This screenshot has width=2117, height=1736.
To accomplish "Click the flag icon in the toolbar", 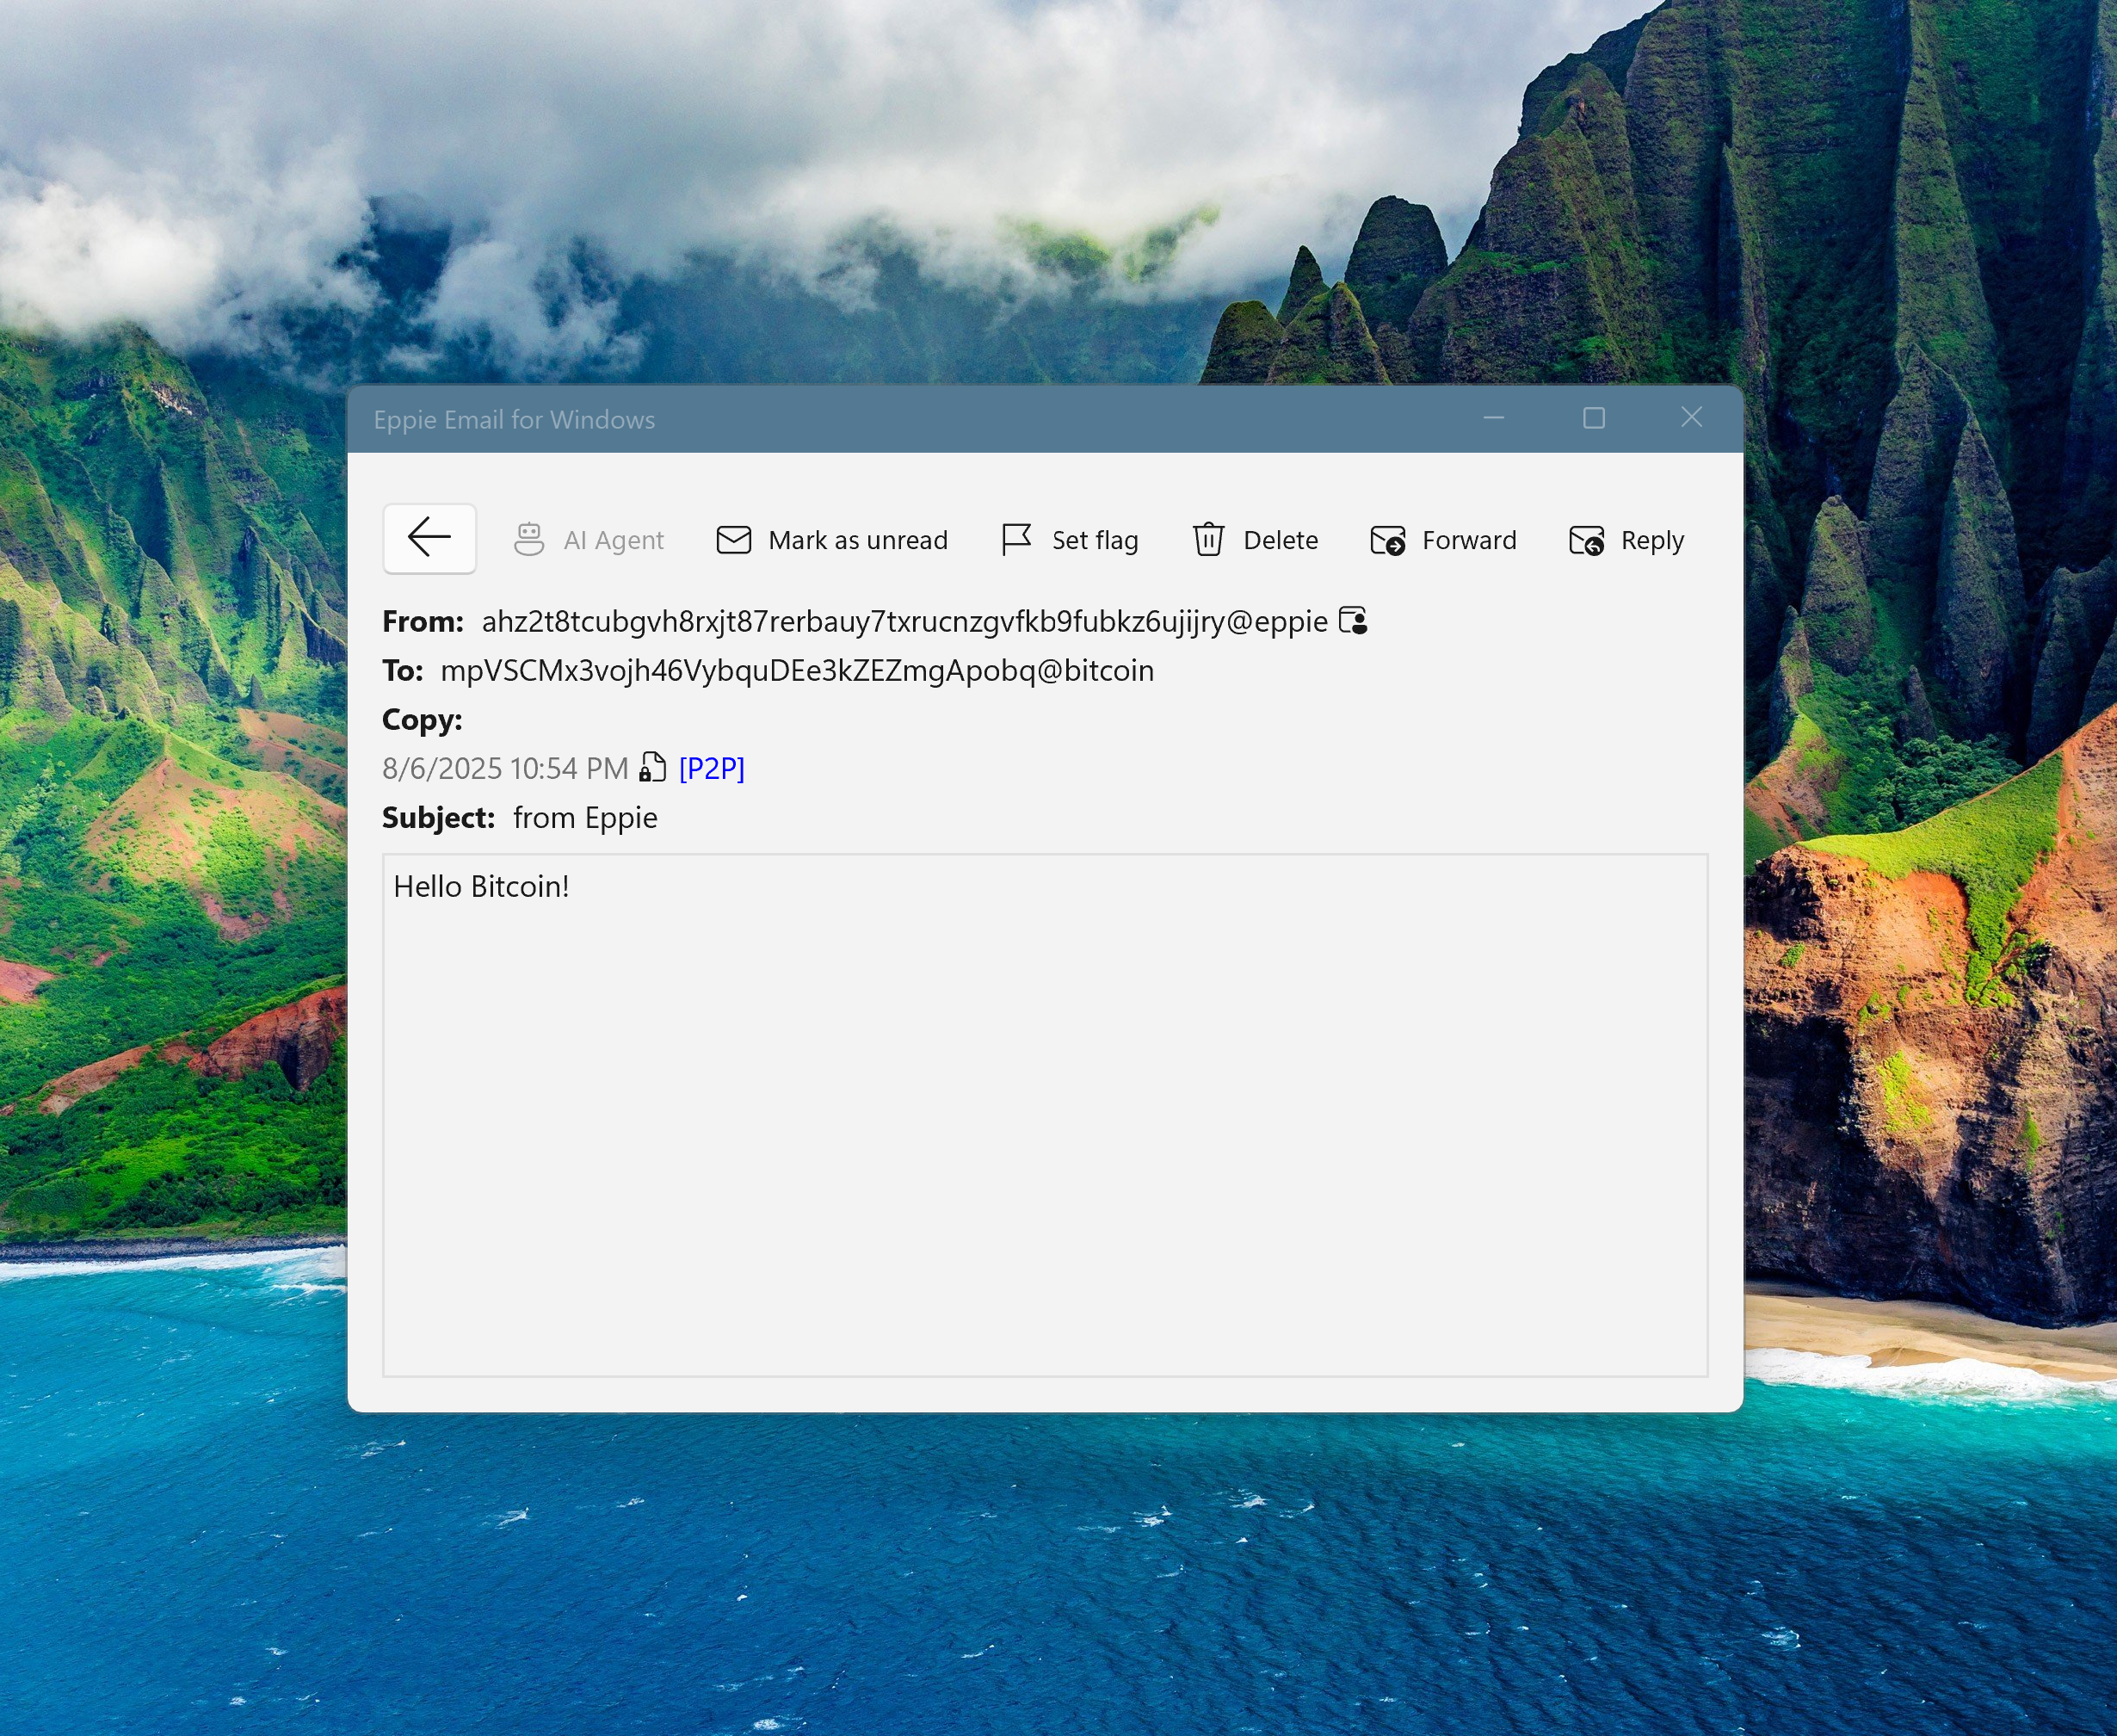I will click(1016, 540).
